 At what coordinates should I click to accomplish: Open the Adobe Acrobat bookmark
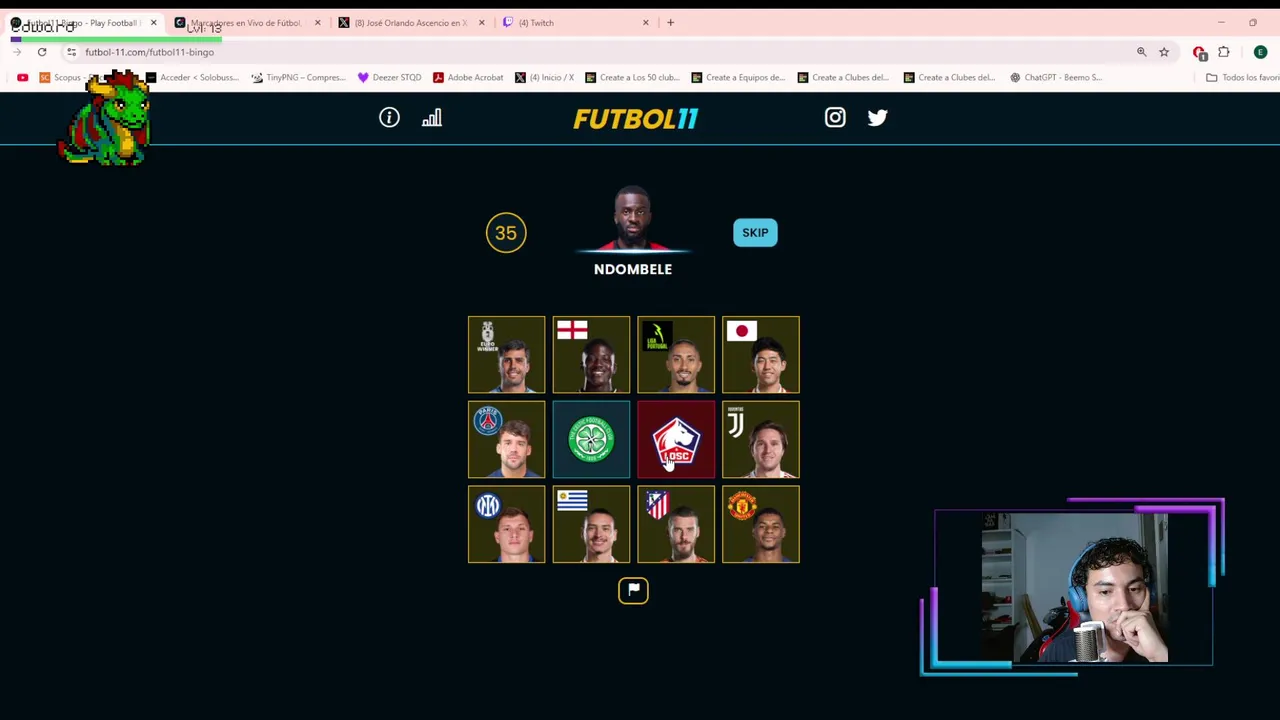pyautogui.click(x=467, y=77)
